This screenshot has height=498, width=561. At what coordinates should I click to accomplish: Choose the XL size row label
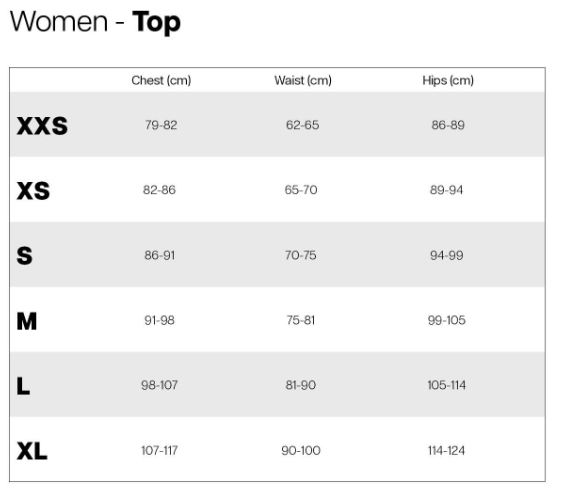coord(32,451)
